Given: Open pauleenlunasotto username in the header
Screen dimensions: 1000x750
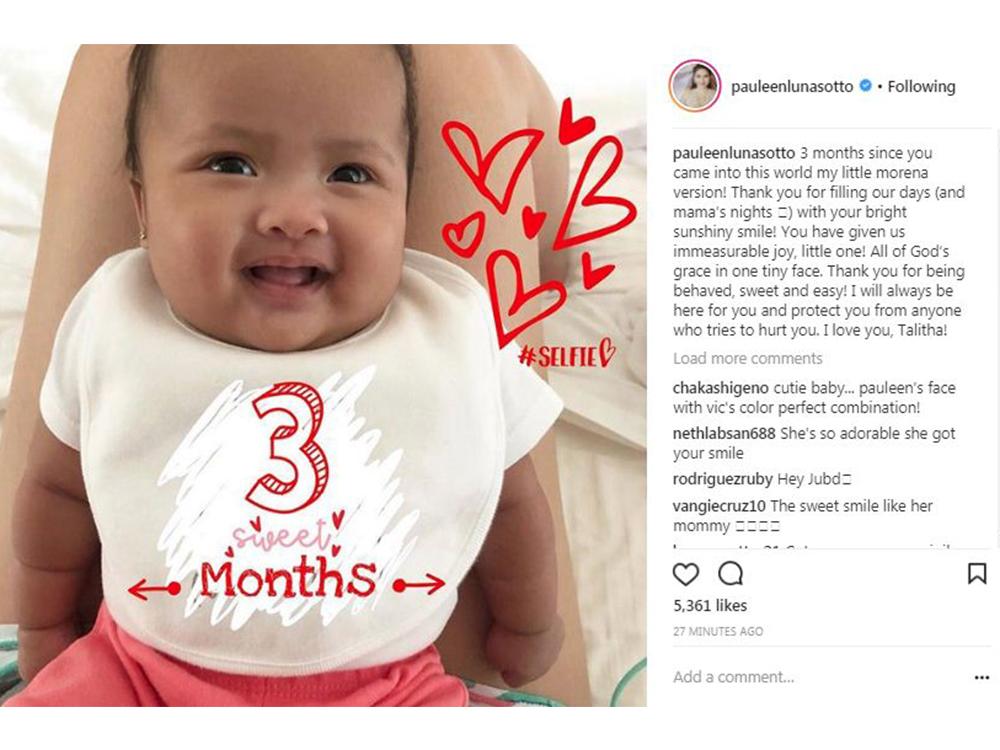Looking at the screenshot, I should tap(791, 86).
